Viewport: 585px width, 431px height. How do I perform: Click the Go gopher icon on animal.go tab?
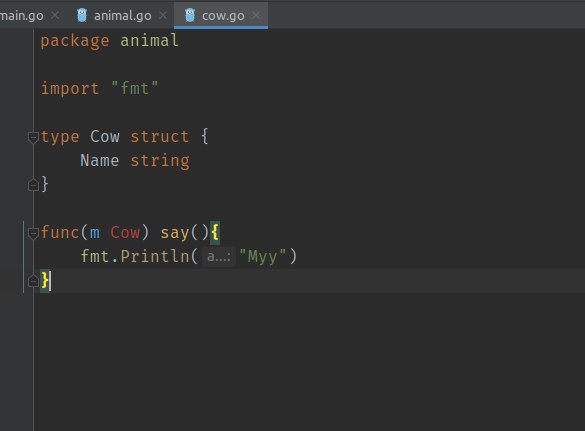point(82,15)
